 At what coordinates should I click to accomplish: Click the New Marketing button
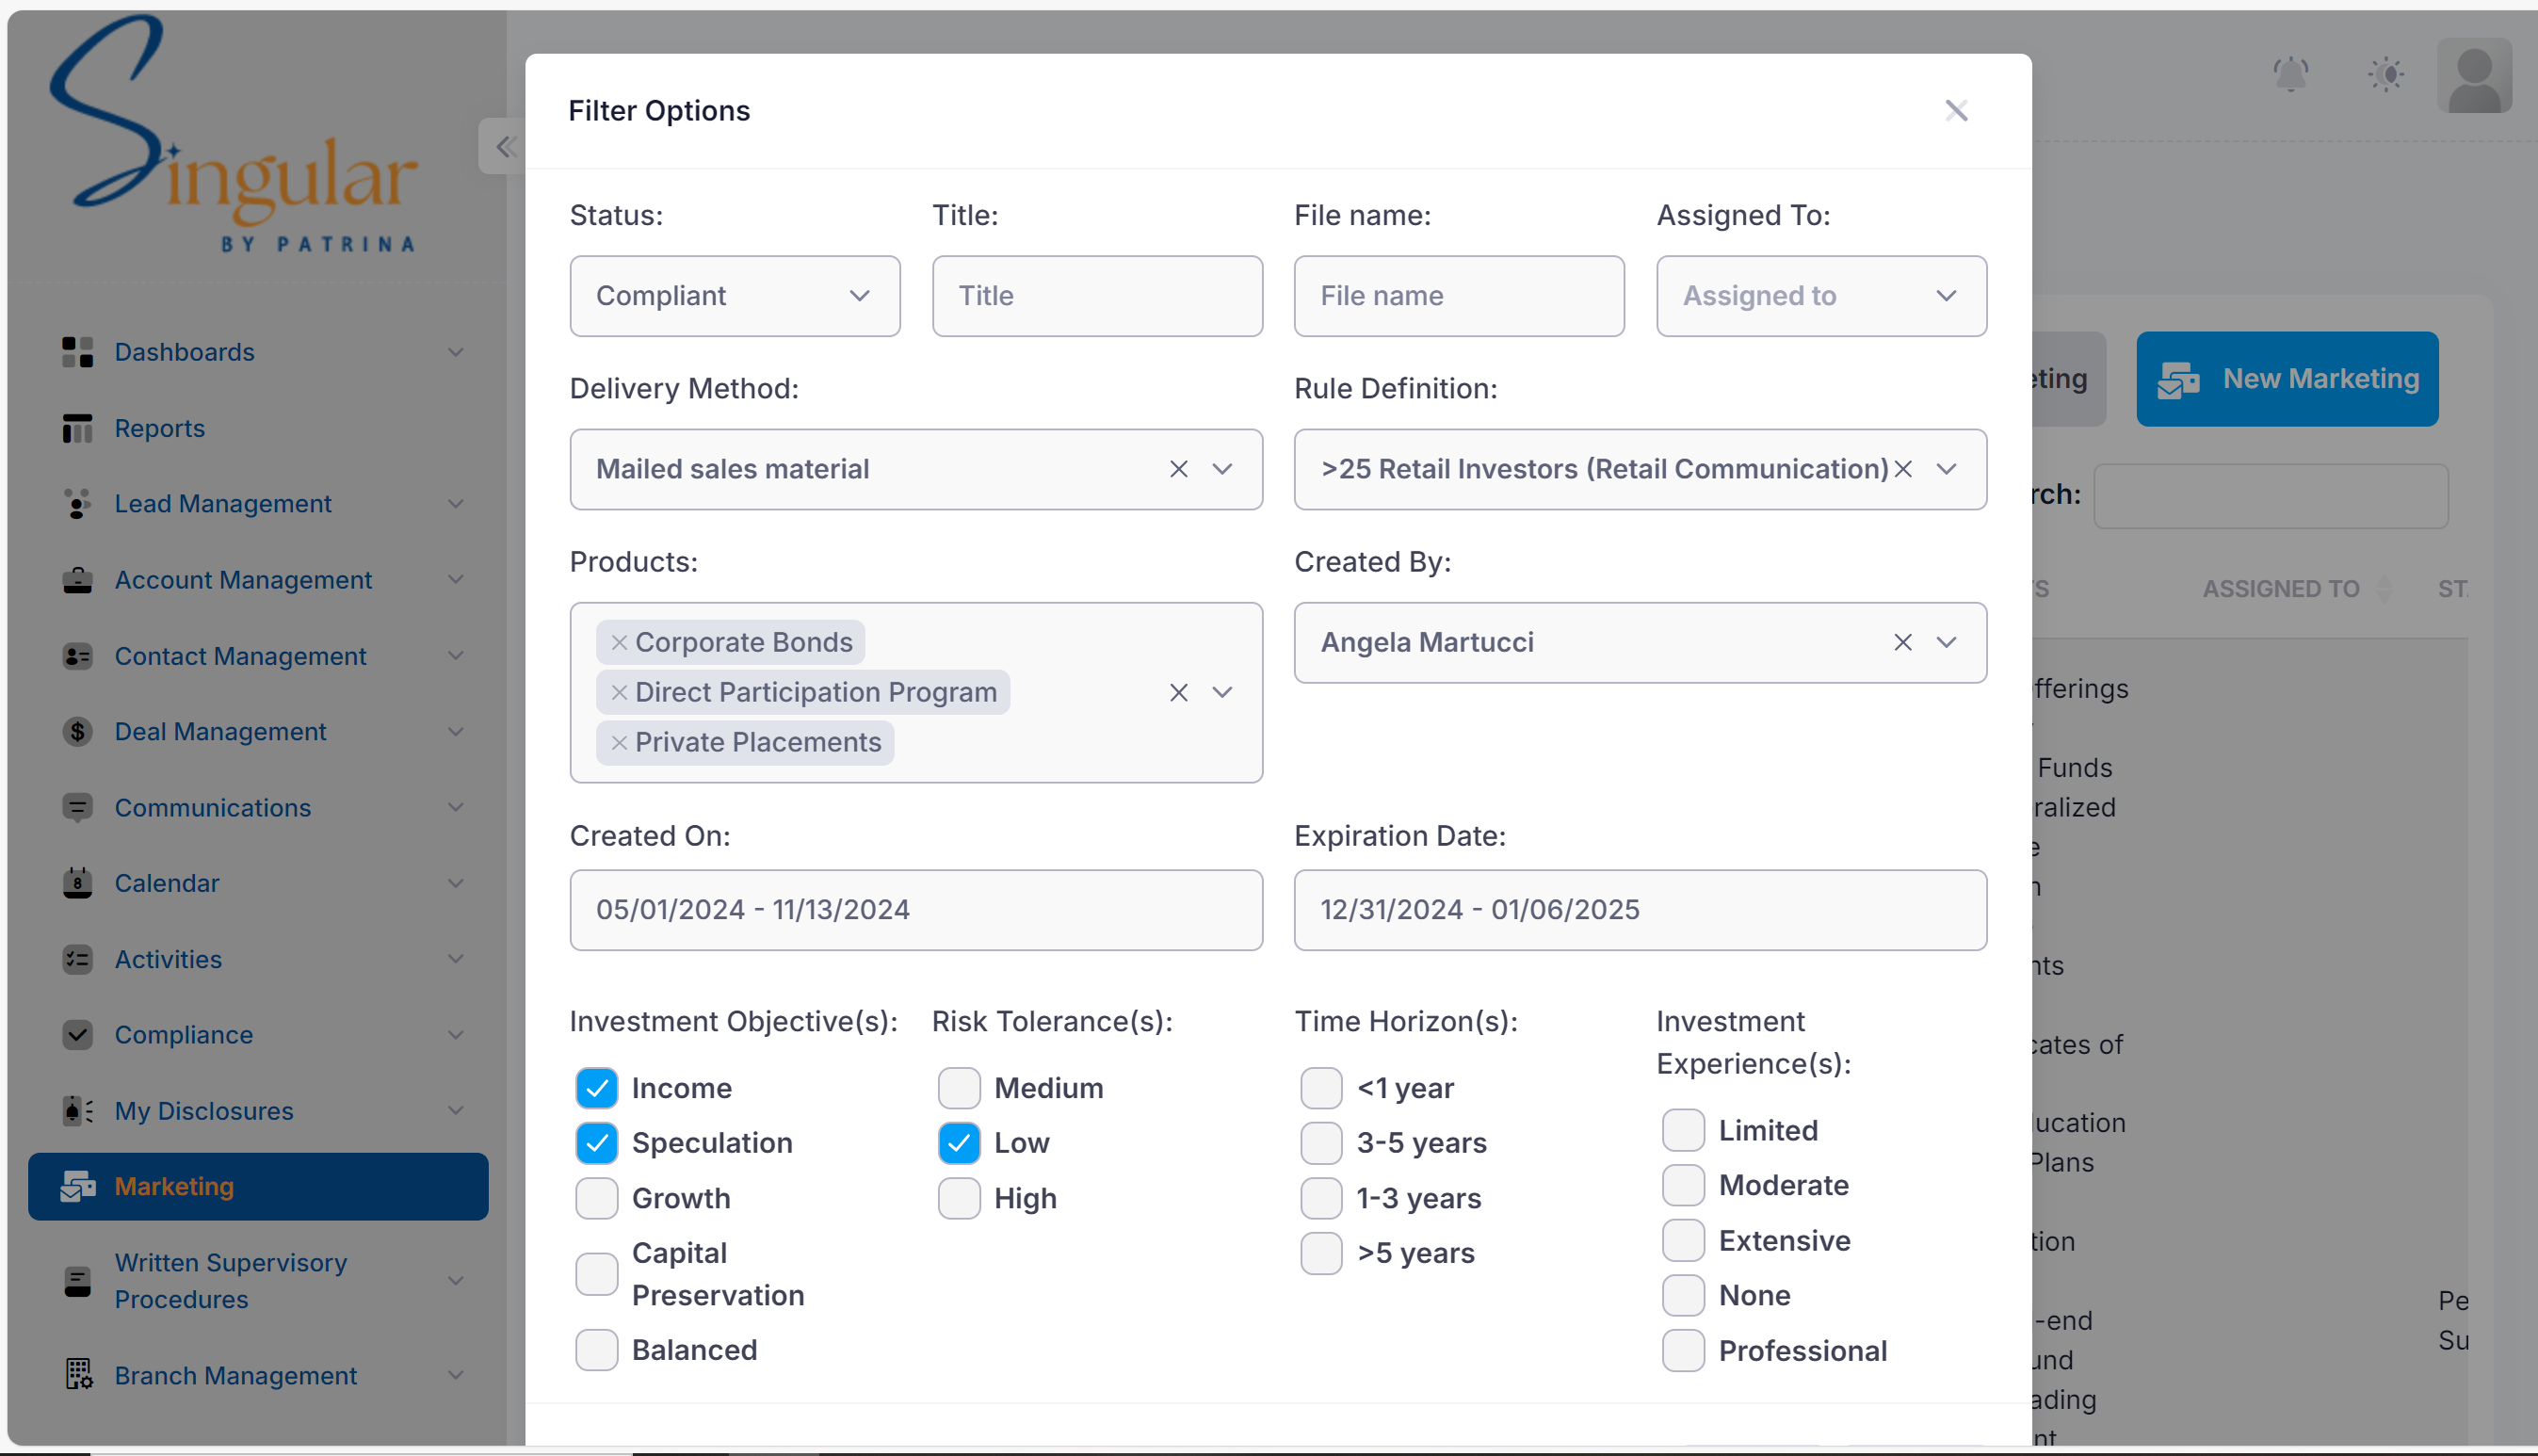pyautogui.click(x=2287, y=379)
